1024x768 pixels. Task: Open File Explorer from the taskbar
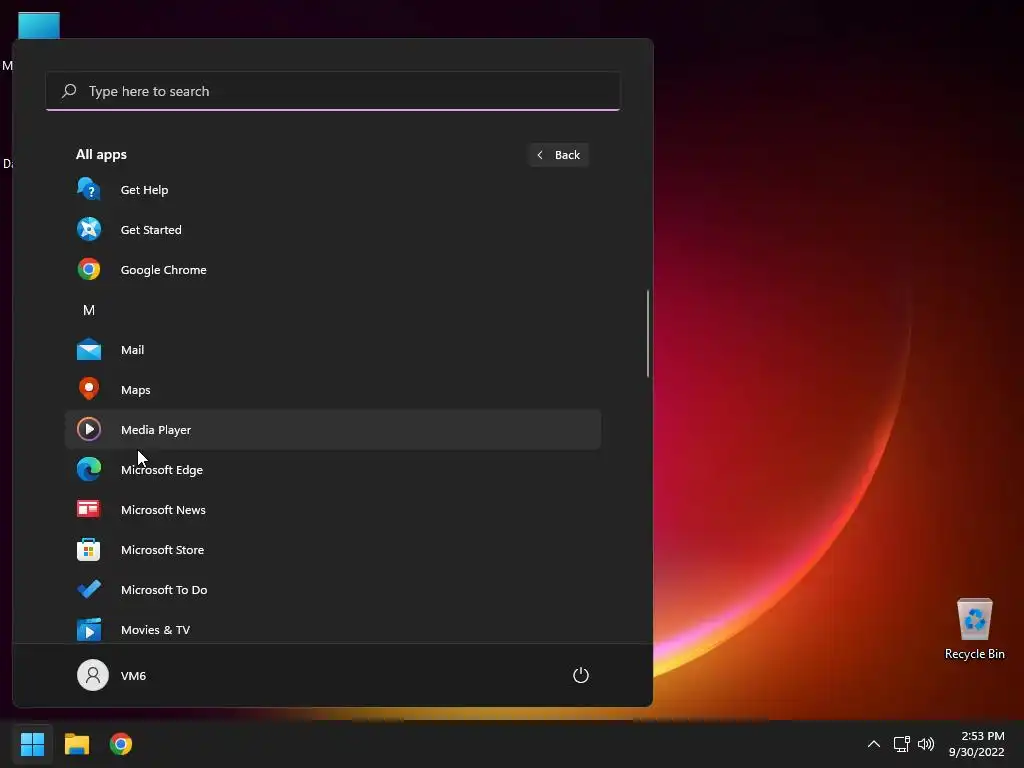pos(76,744)
